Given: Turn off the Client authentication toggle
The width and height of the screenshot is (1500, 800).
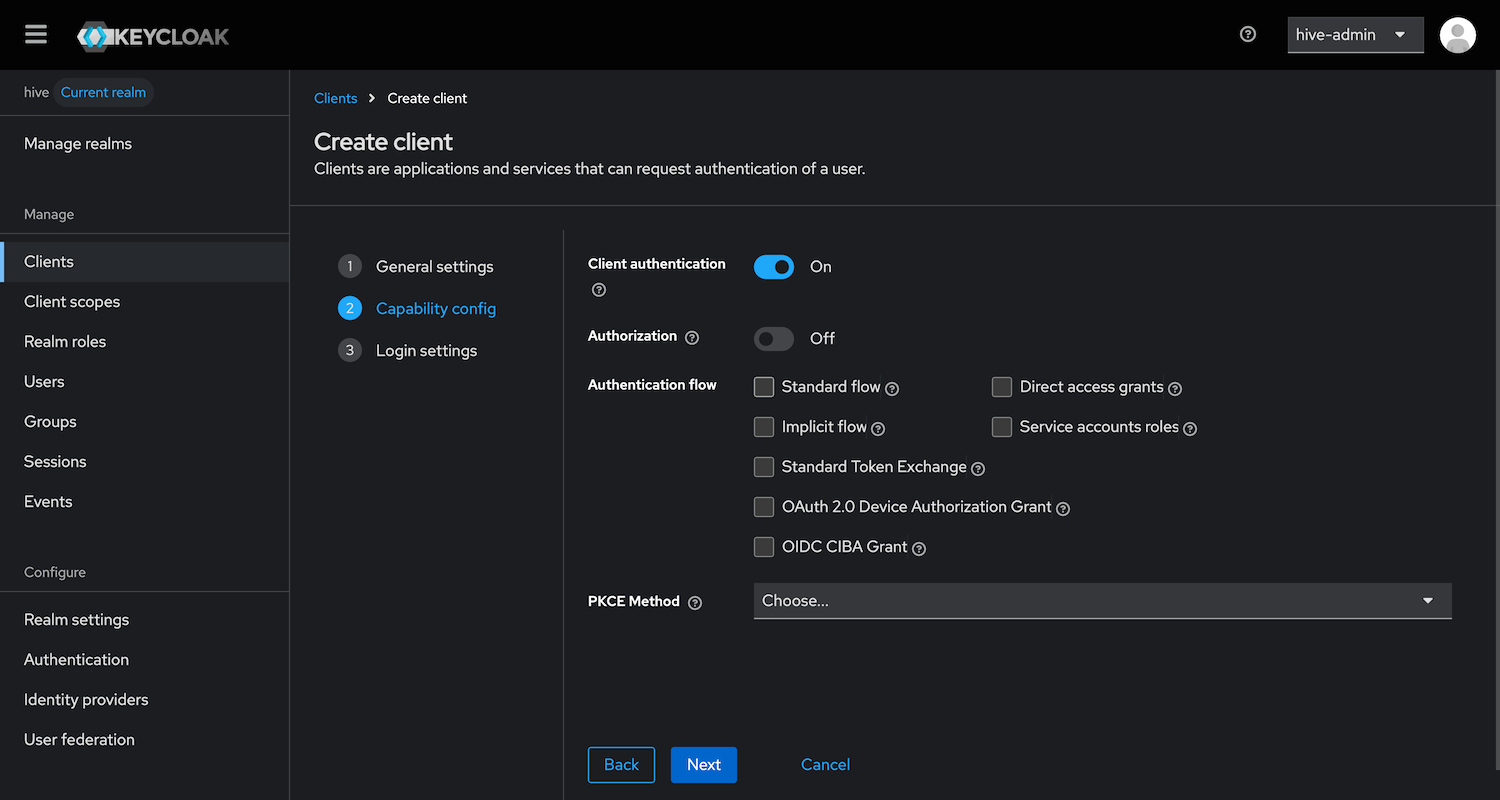Looking at the screenshot, I should click(x=773, y=267).
